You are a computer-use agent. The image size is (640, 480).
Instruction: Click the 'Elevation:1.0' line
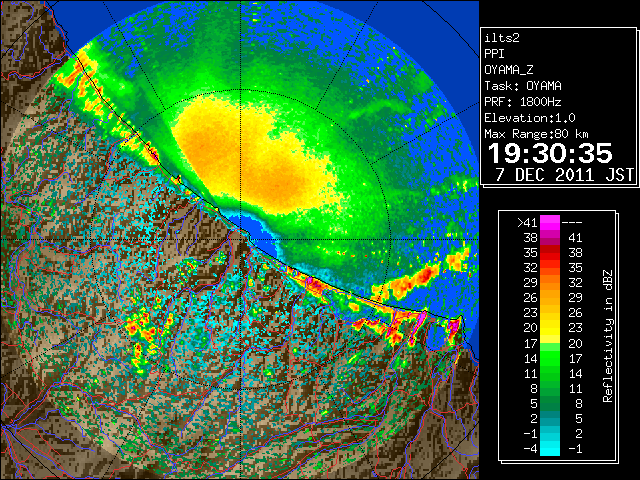point(530,118)
